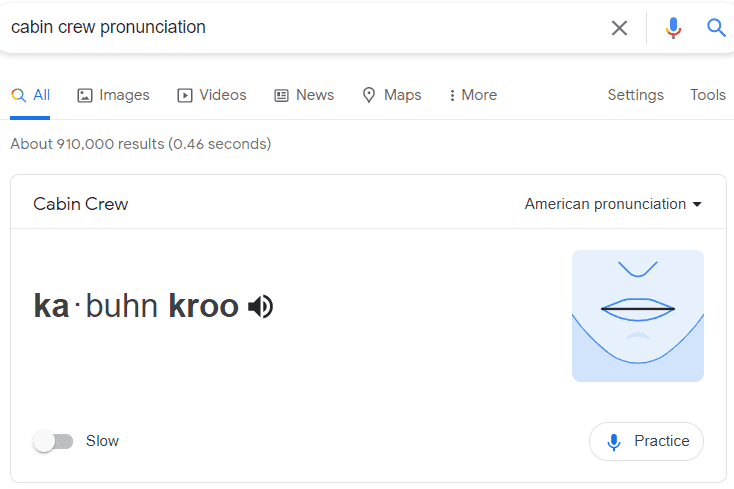Open the American pronunciation dropdown
This screenshot has width=734, height=489.
point(613,204)
